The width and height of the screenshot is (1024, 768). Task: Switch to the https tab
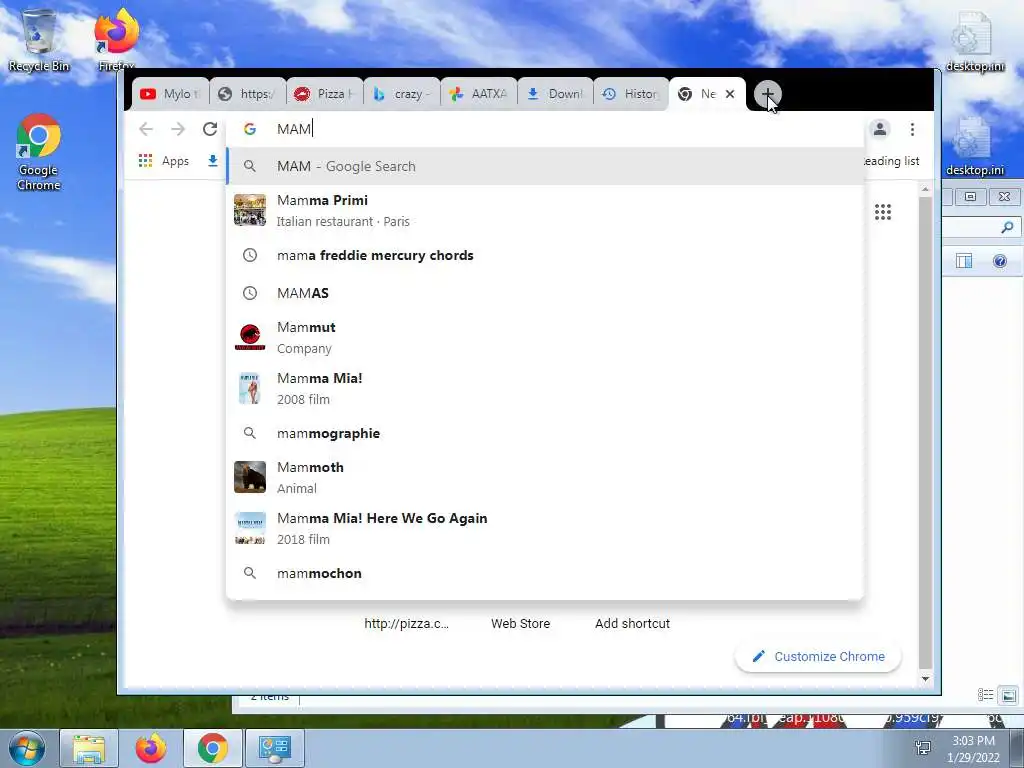pyautogui.click(x=247, y=94)
